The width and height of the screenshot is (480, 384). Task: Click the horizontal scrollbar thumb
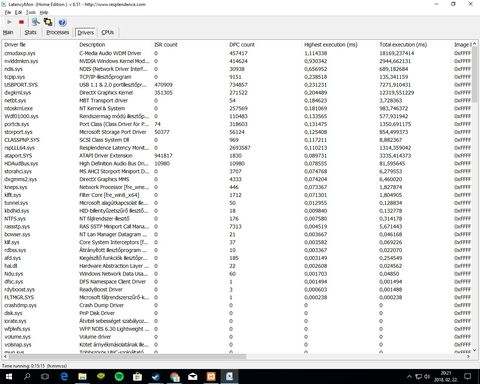(x=127, y=357)
